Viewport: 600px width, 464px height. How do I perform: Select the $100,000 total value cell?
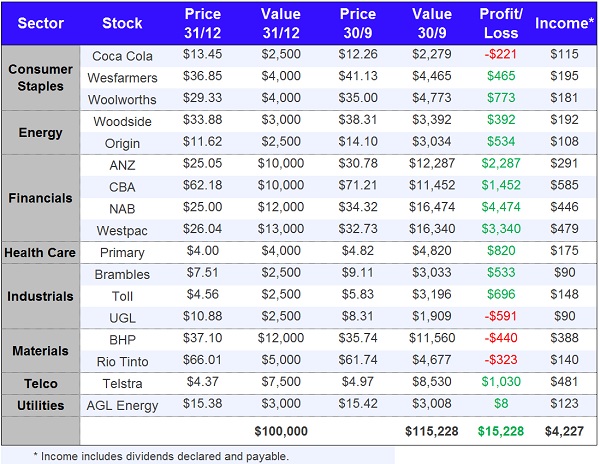279,430
